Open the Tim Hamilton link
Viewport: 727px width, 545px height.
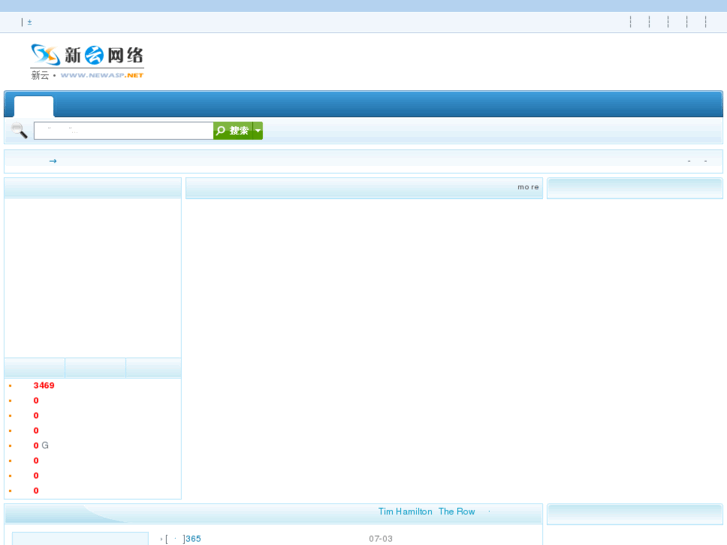tap(405, 512)
